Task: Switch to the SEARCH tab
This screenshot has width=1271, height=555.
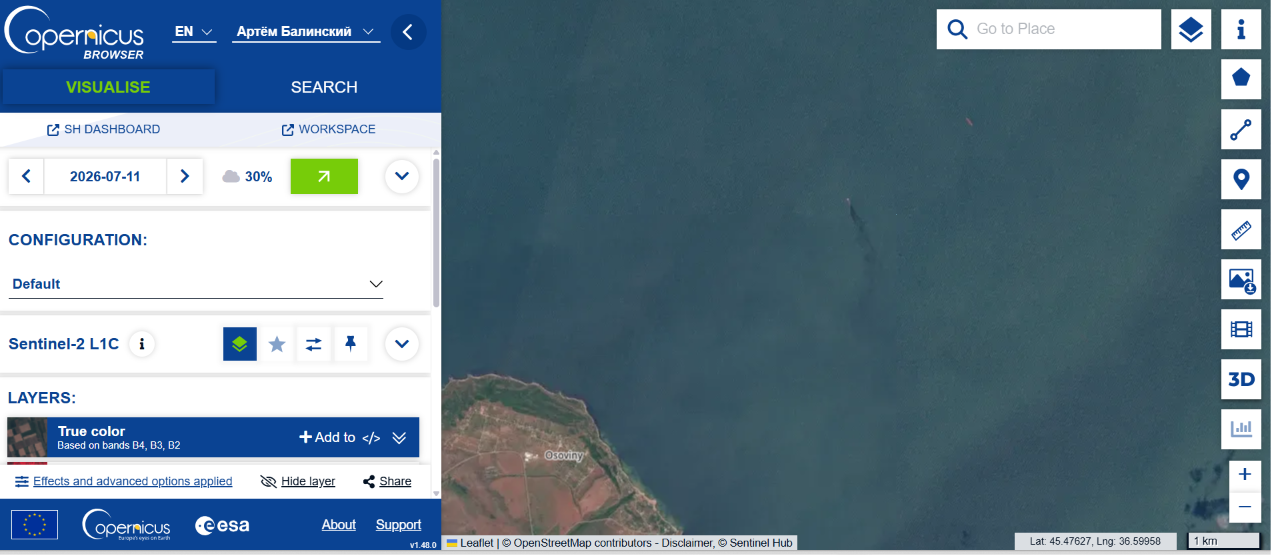Action: coord(324,87)
